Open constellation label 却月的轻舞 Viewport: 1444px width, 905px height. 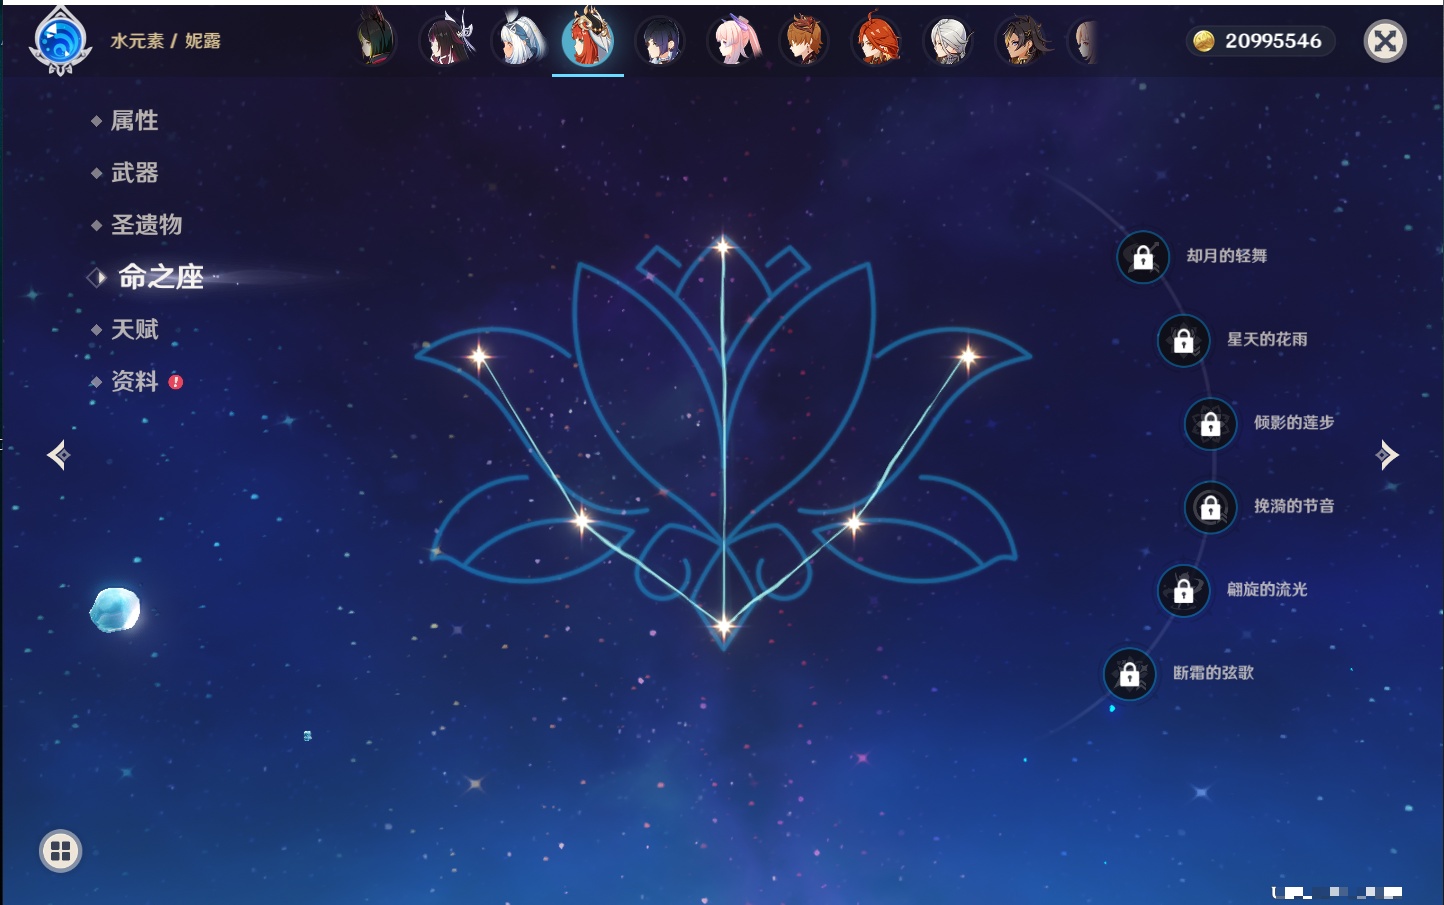point(1227,256)
